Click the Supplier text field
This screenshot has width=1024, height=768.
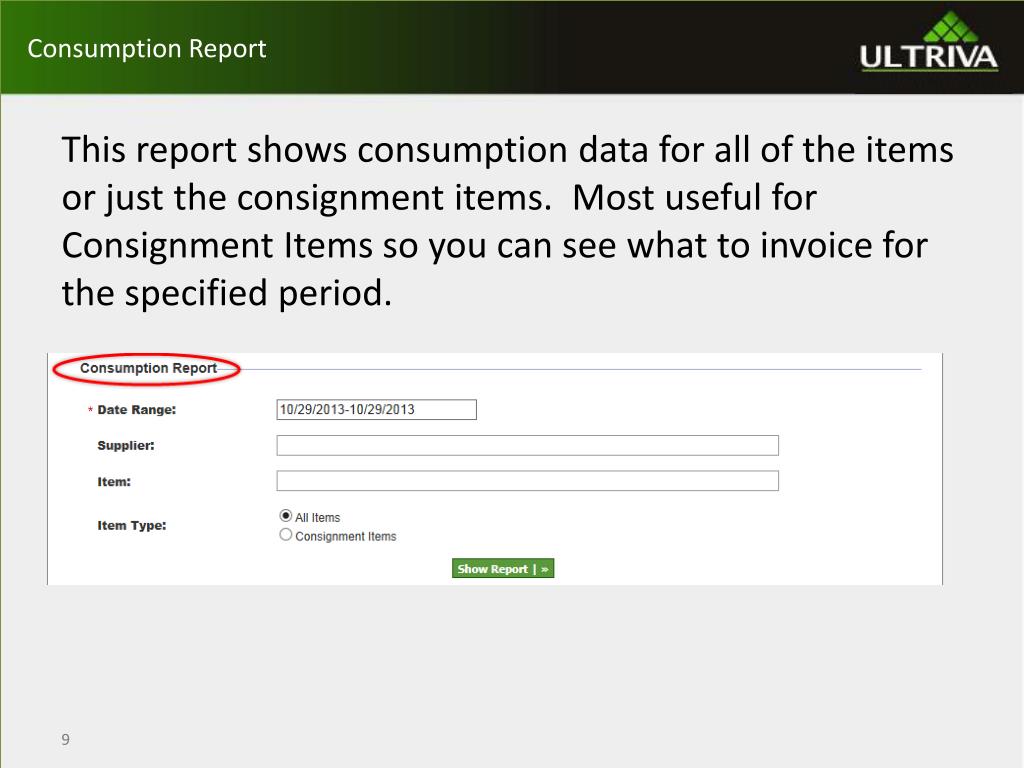(x=528, y=445)
